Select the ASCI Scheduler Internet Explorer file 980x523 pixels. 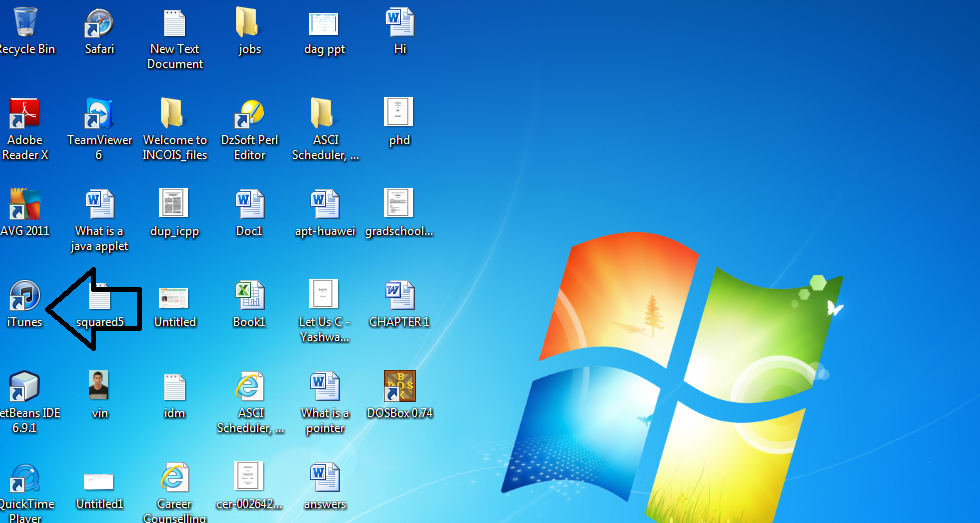tap(249, 387)
